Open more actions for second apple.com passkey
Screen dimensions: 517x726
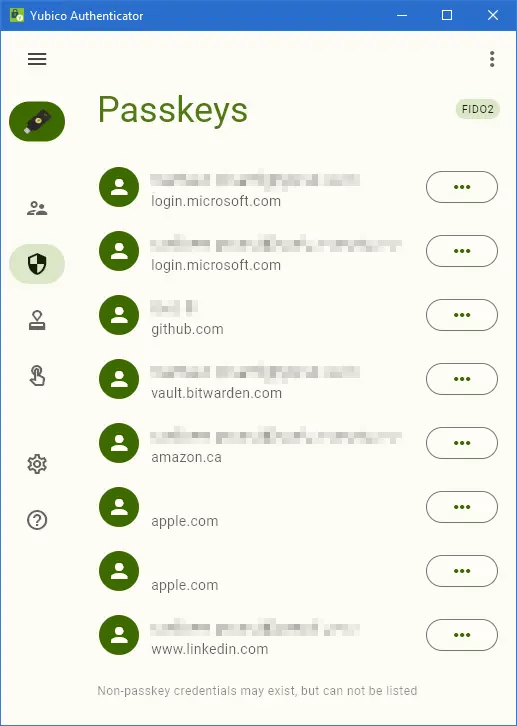[462, 571]
